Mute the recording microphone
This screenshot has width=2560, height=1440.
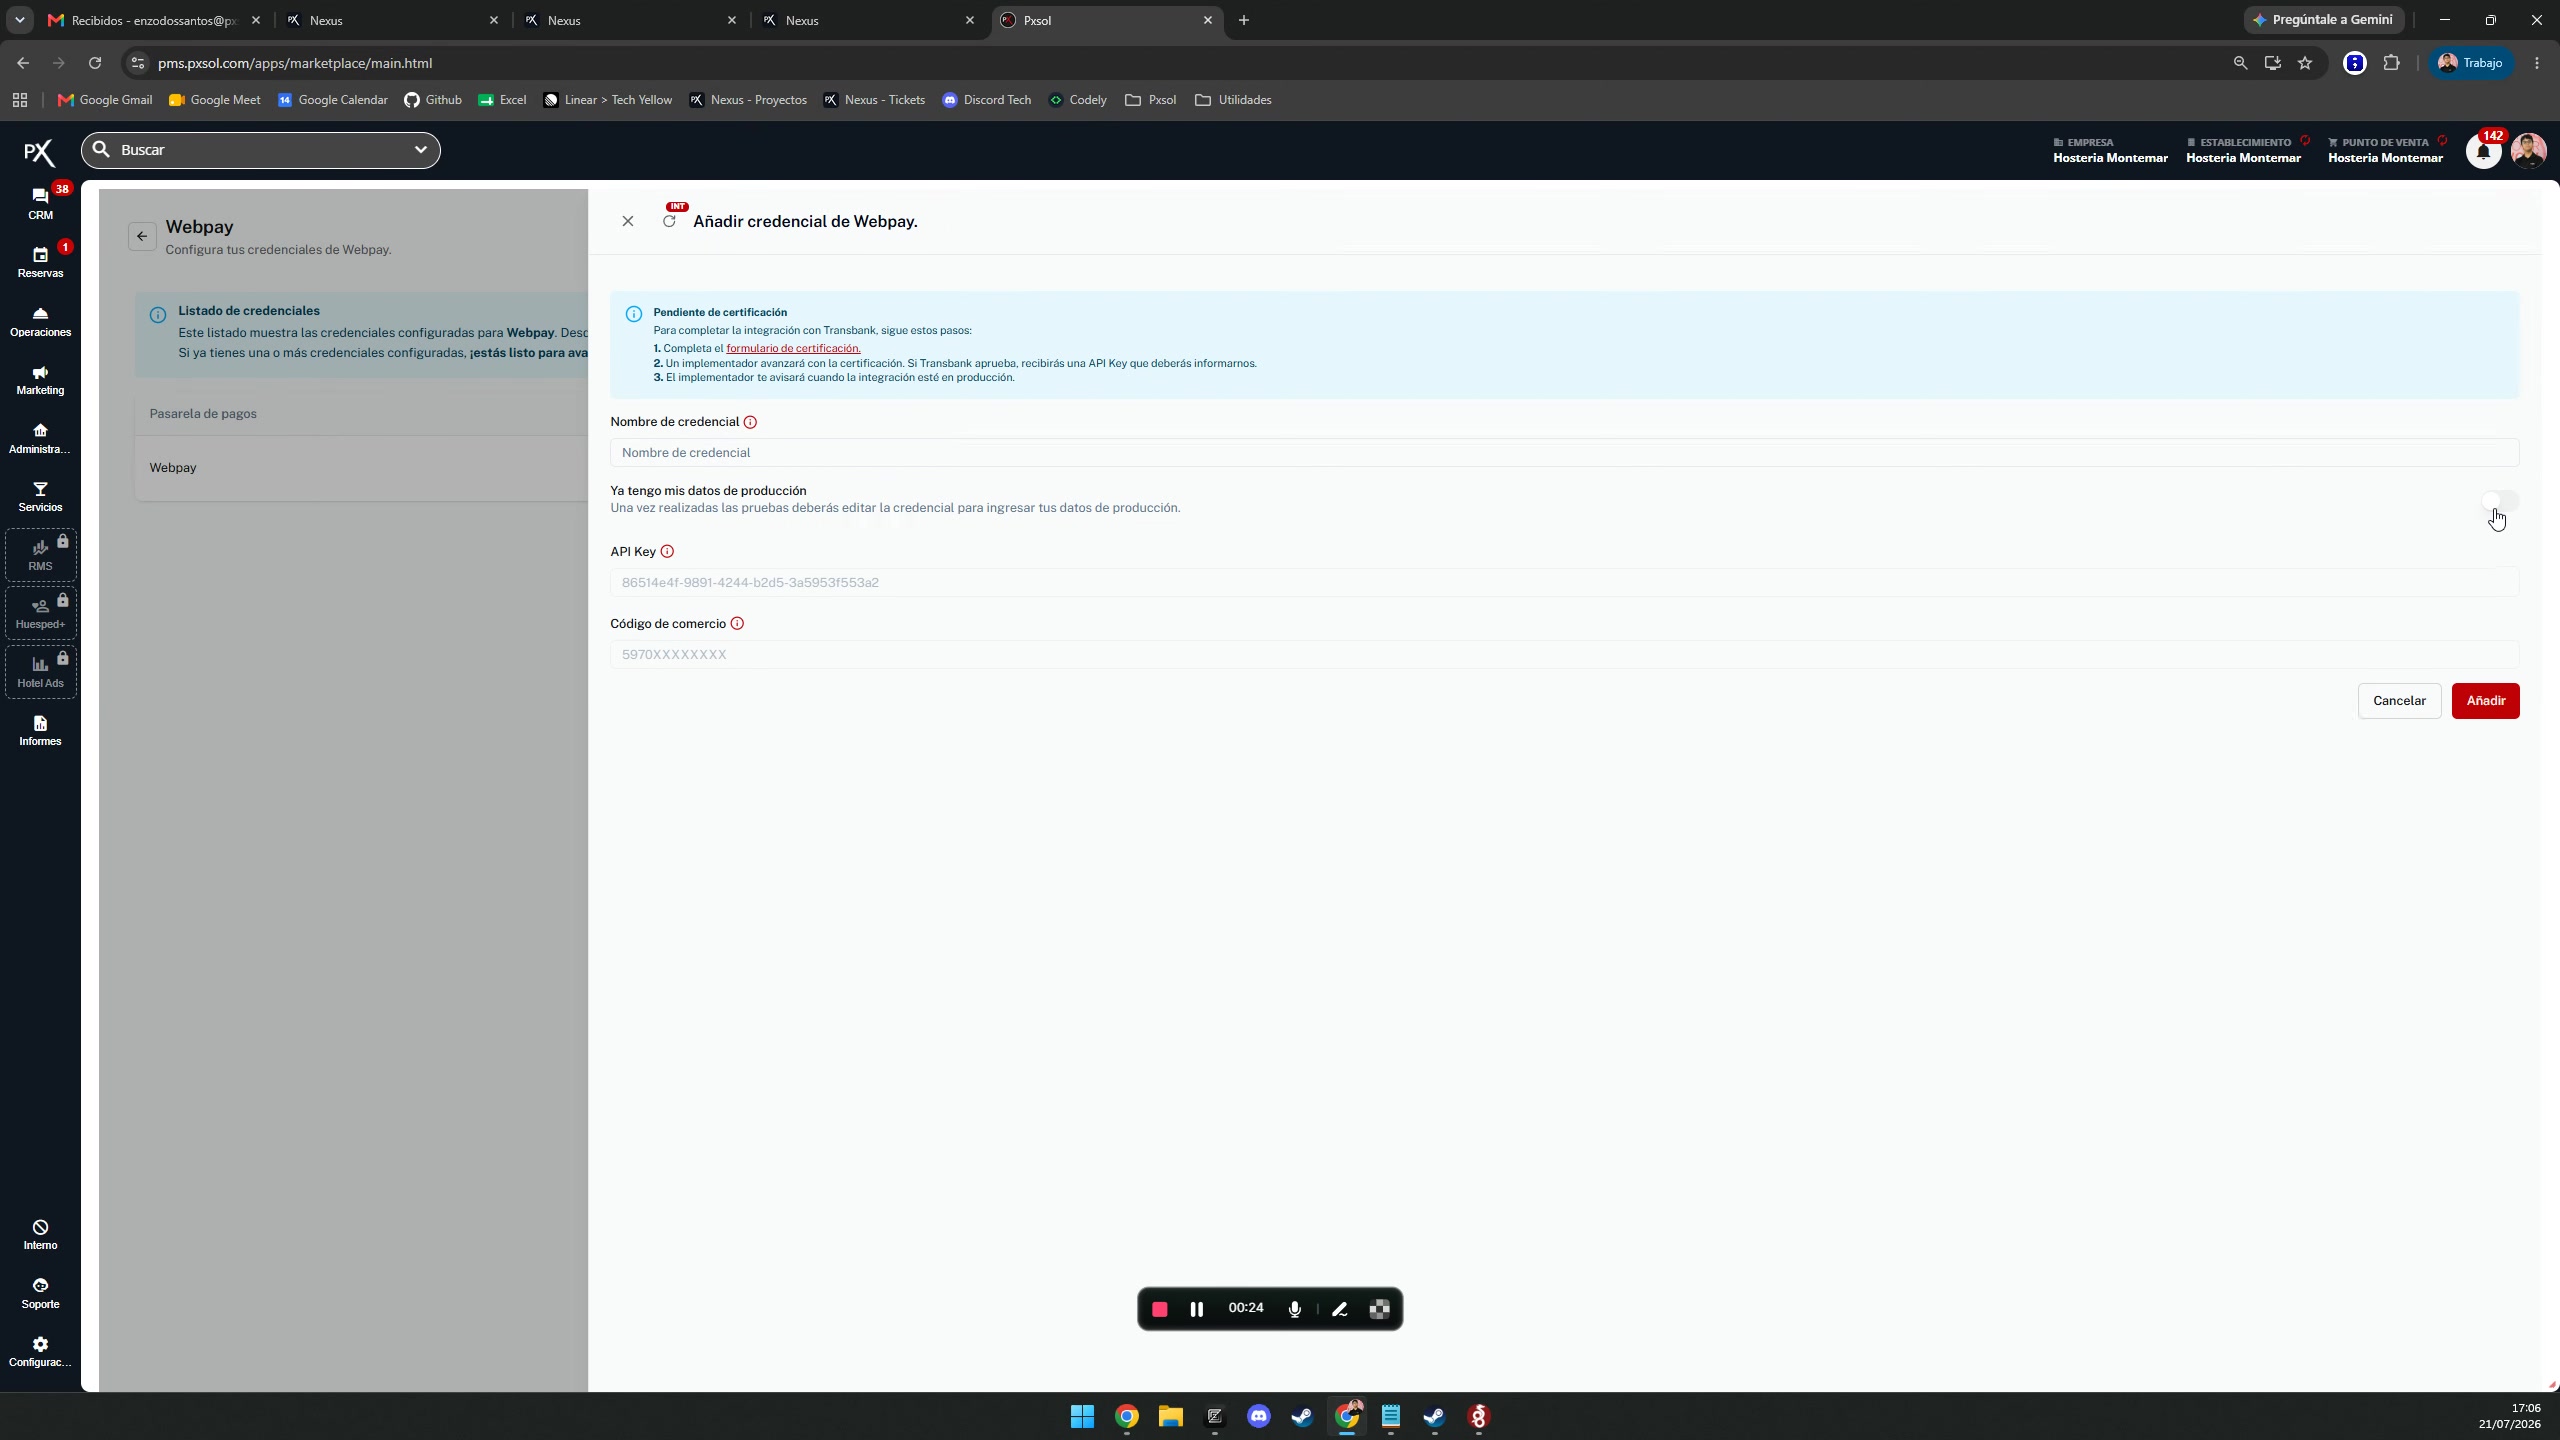click(x=1294, y=1309)
